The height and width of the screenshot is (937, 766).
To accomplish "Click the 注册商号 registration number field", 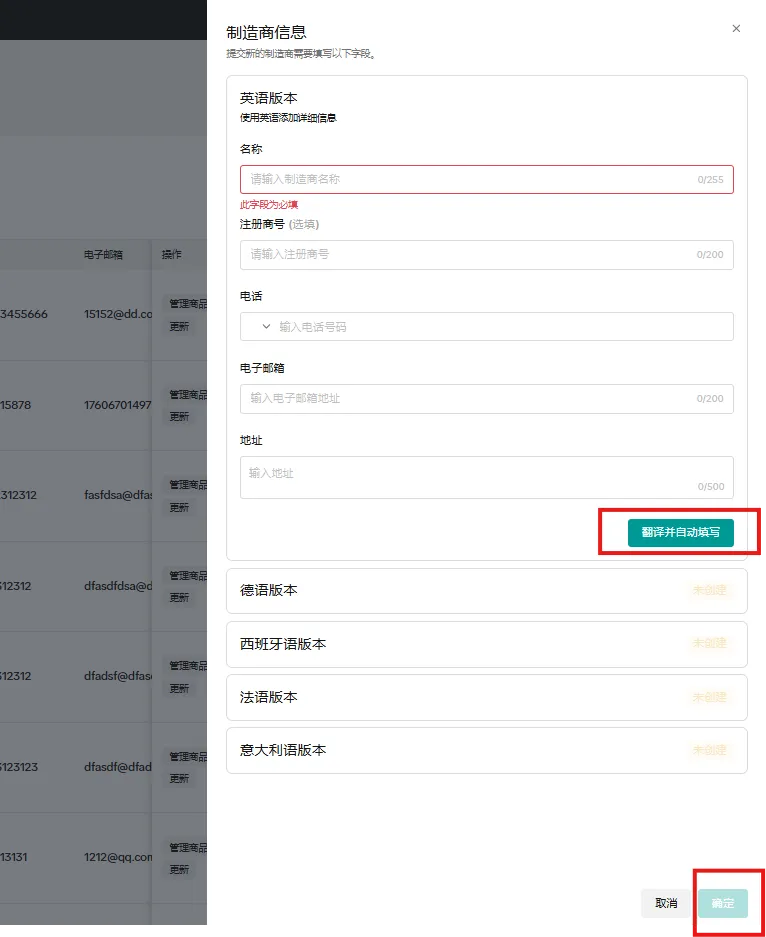I will tap(486, 255).
